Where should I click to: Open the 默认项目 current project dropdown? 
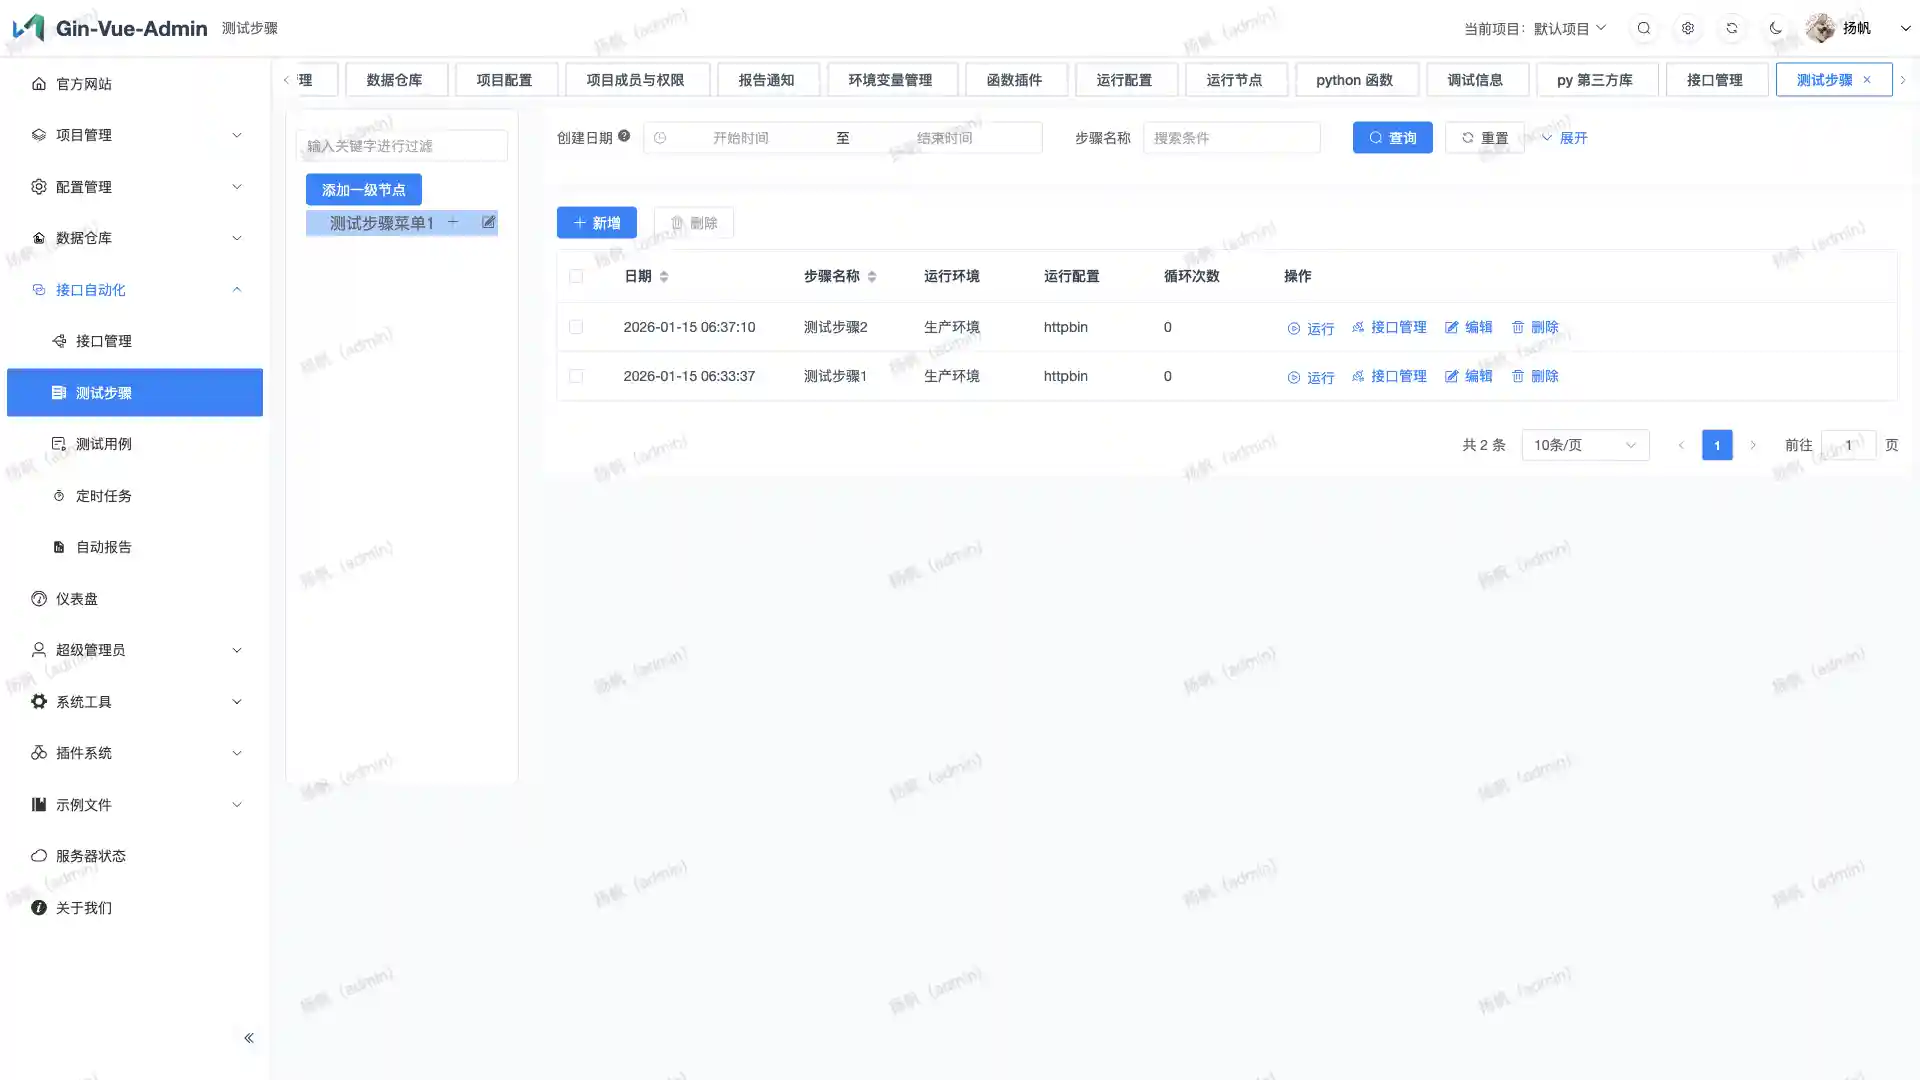point(1569,28)
